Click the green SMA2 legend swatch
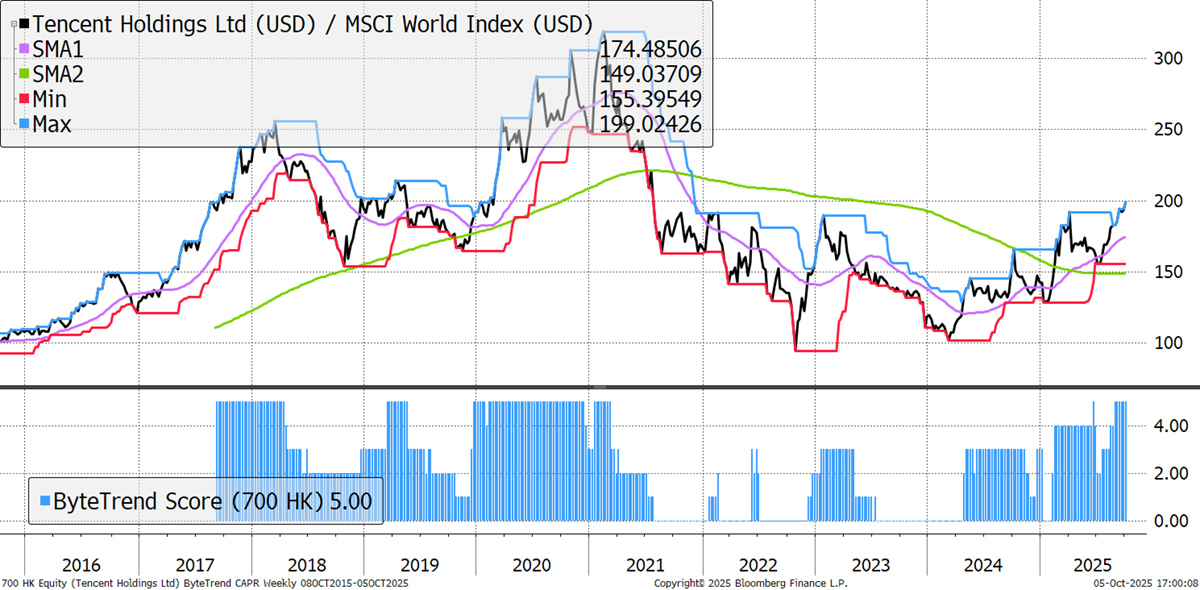 tap(22, 72)
